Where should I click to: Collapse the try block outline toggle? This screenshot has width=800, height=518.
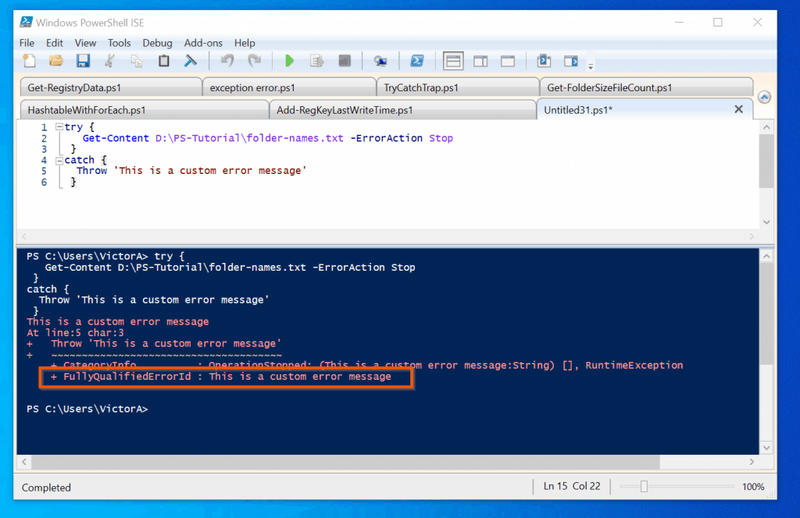(59, 127)
